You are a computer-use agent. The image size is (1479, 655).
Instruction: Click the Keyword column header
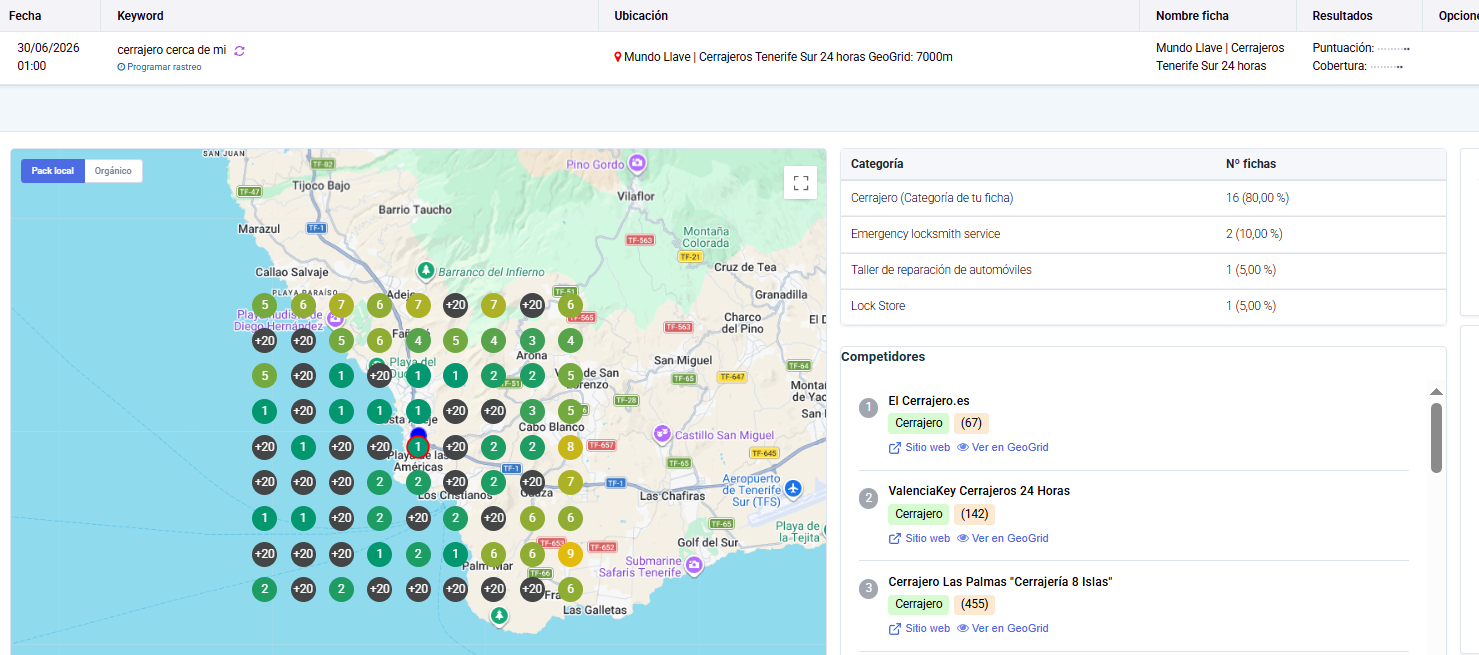tap(140, 16)
